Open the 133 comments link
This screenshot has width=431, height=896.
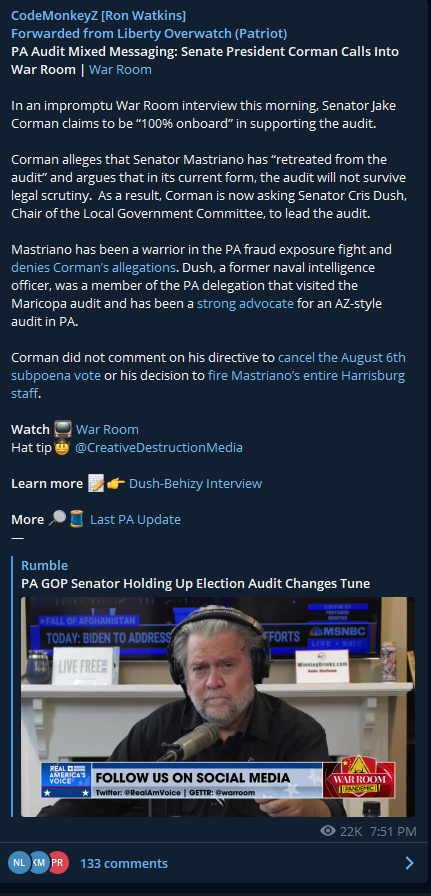click(x=124, y=863)
